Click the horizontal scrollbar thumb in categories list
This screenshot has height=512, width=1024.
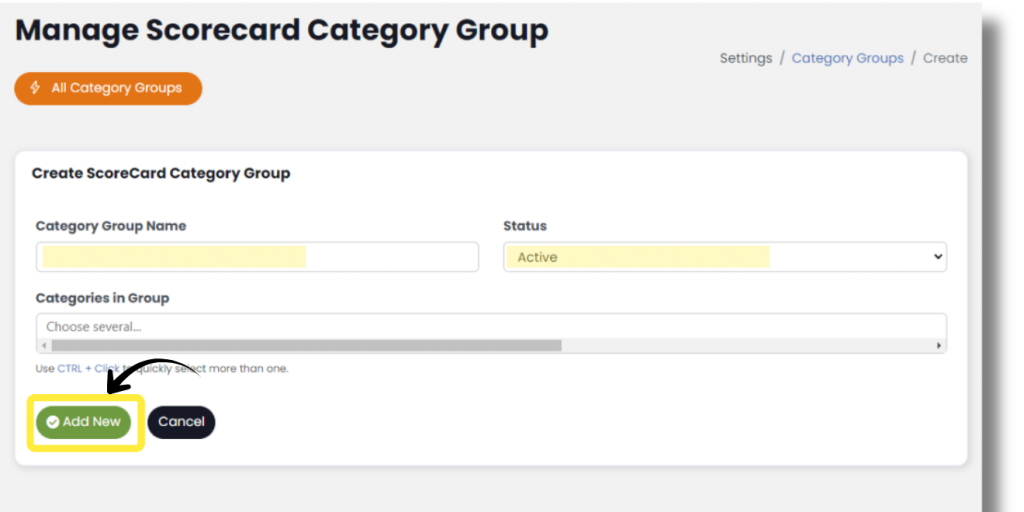click(x=300, y=346)
